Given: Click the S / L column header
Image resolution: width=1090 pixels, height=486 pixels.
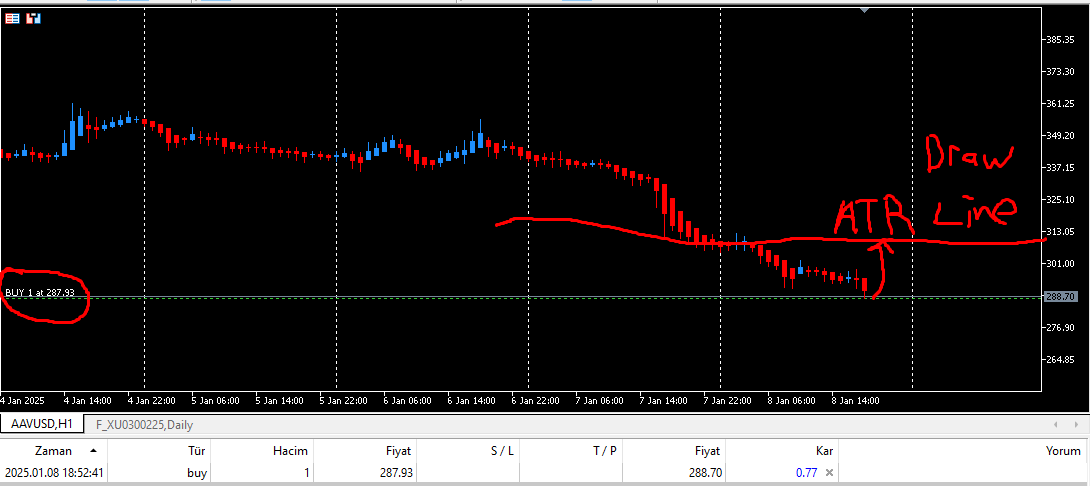Looking at the screenshot, I should point(502,451).
